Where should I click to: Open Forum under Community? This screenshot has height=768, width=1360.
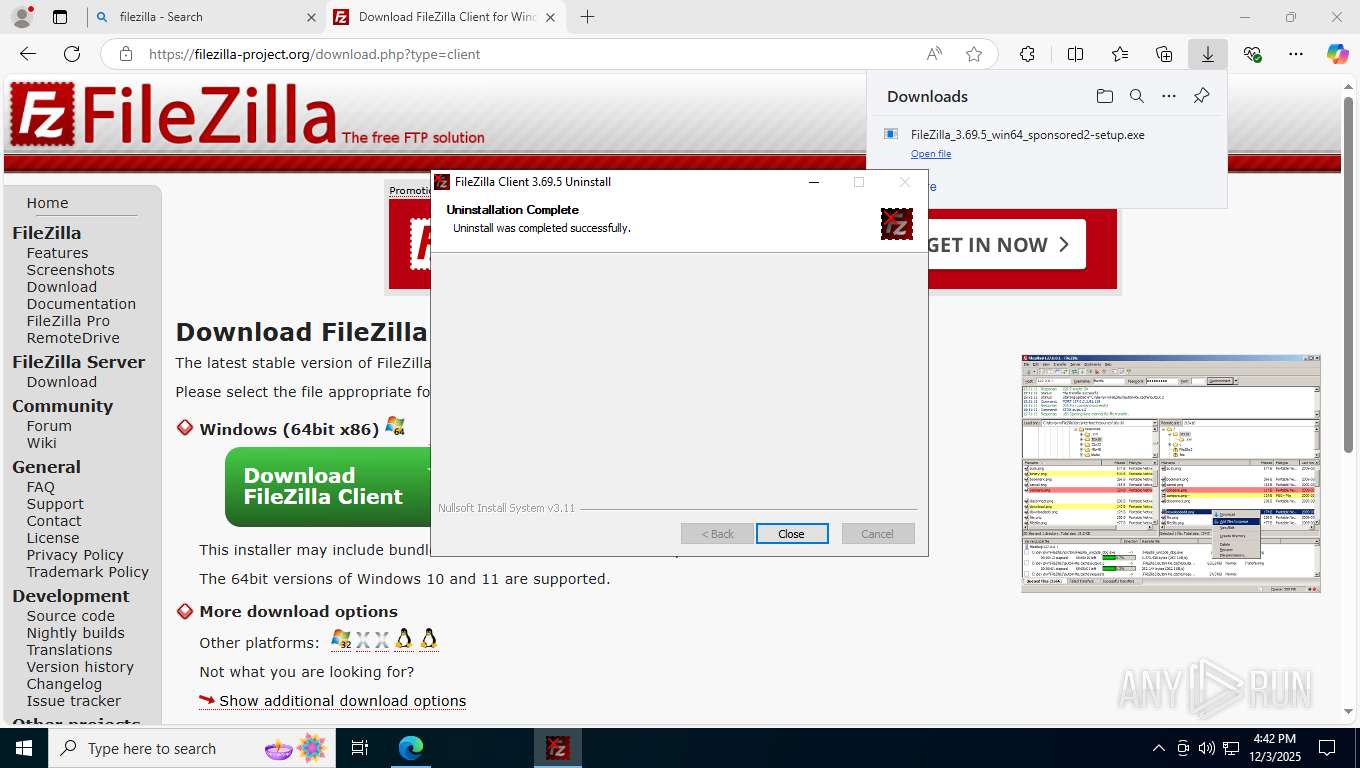tap(49, 426)
